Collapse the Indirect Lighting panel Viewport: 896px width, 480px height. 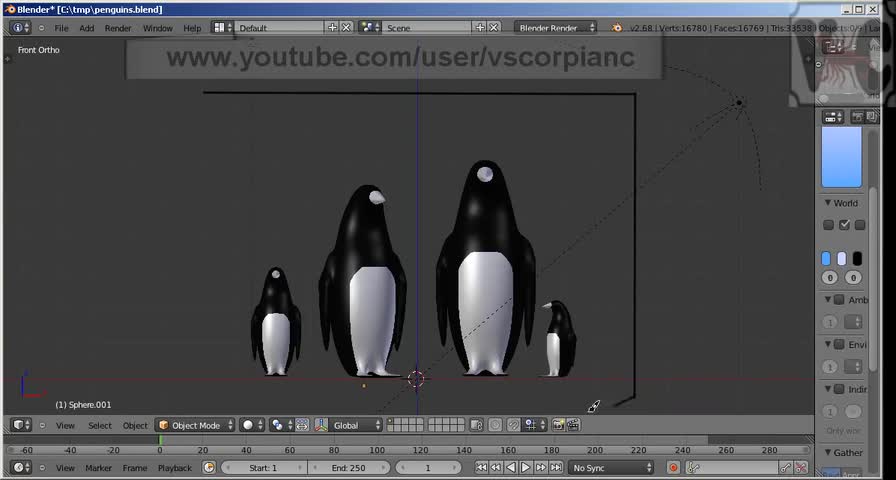tap(827, 389)
